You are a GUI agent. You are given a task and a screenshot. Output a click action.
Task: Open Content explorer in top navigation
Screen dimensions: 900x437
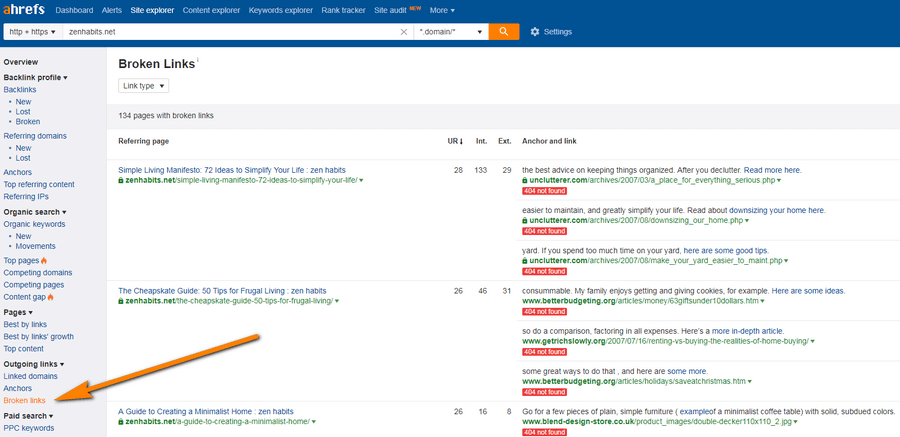211,10
